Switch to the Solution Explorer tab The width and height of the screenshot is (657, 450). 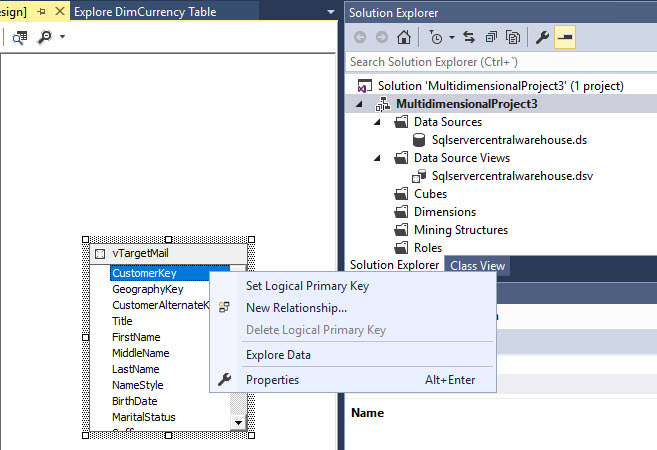point(394,265)
